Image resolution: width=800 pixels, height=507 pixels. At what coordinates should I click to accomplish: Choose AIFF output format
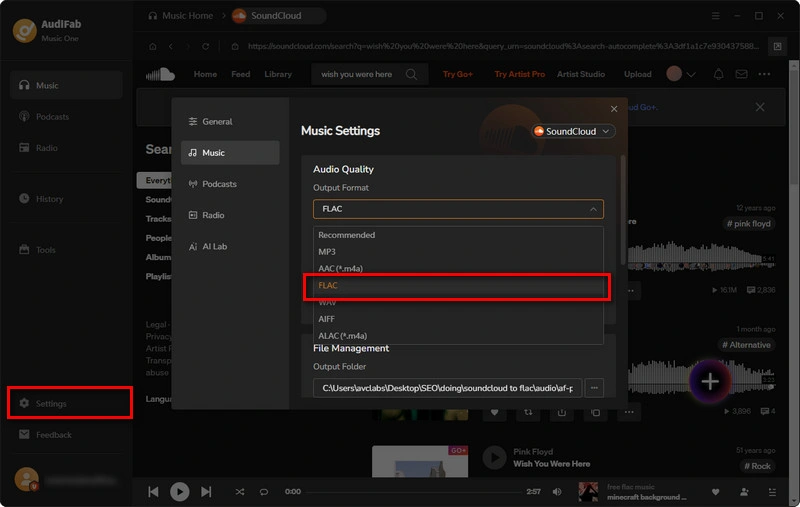click(x=458, y=319)
